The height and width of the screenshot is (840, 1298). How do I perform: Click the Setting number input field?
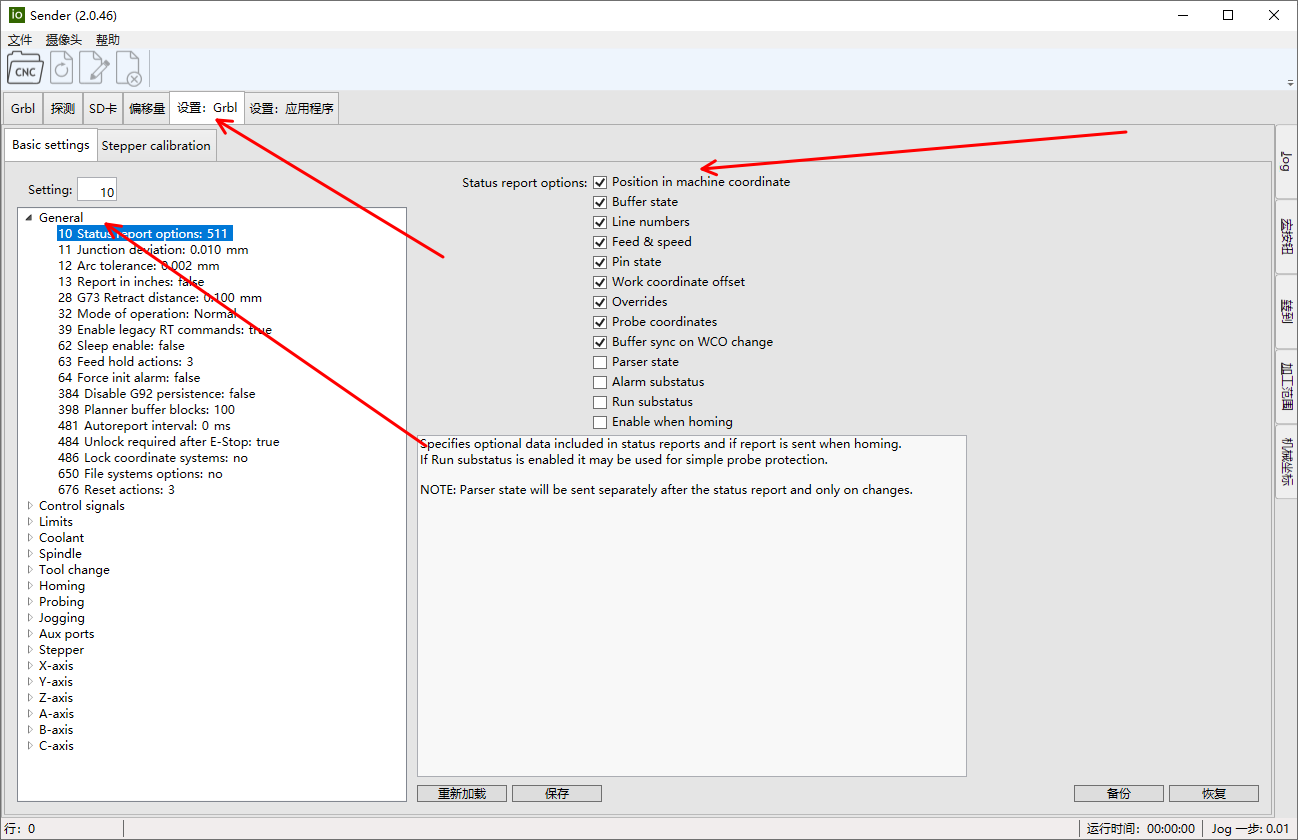tap(97, 190)
